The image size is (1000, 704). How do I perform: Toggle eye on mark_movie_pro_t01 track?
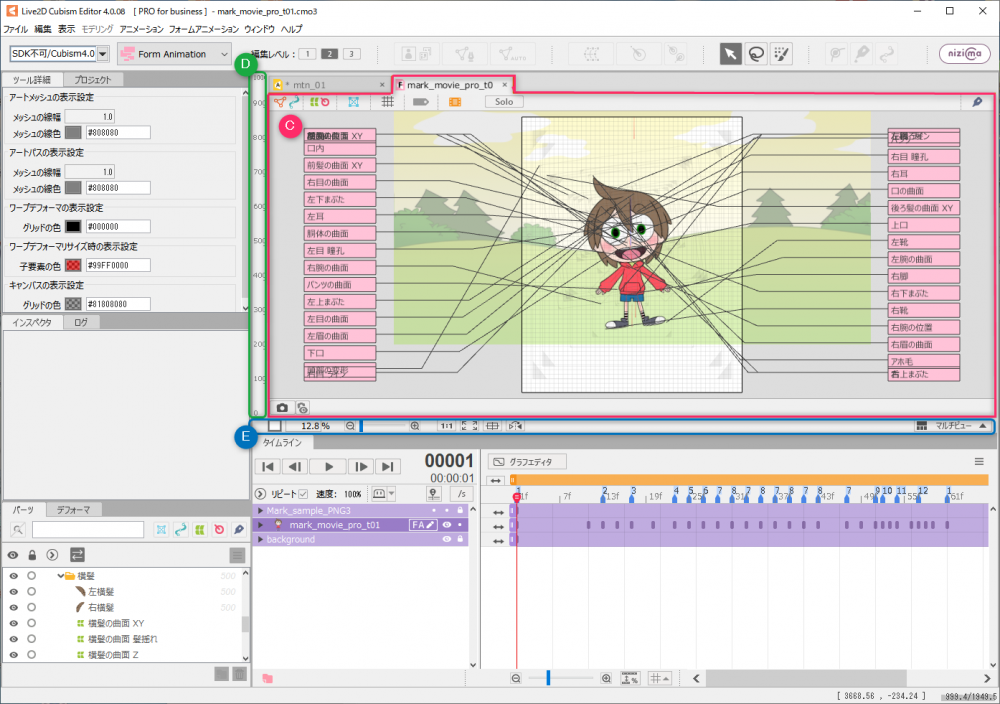tap(446, 525)
